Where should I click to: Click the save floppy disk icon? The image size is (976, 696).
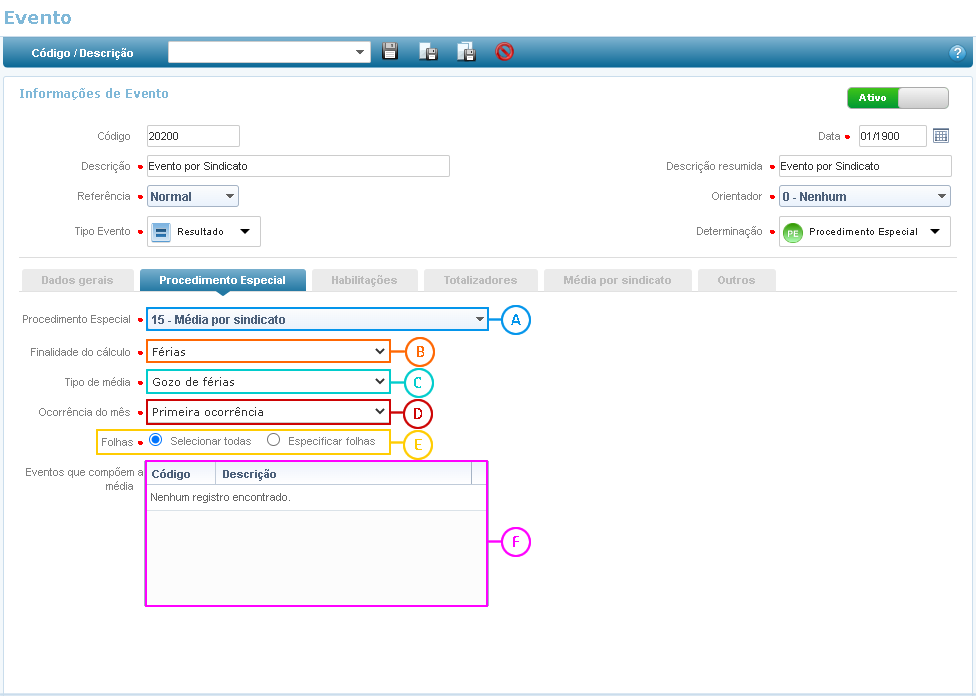(x=390, y=52)
